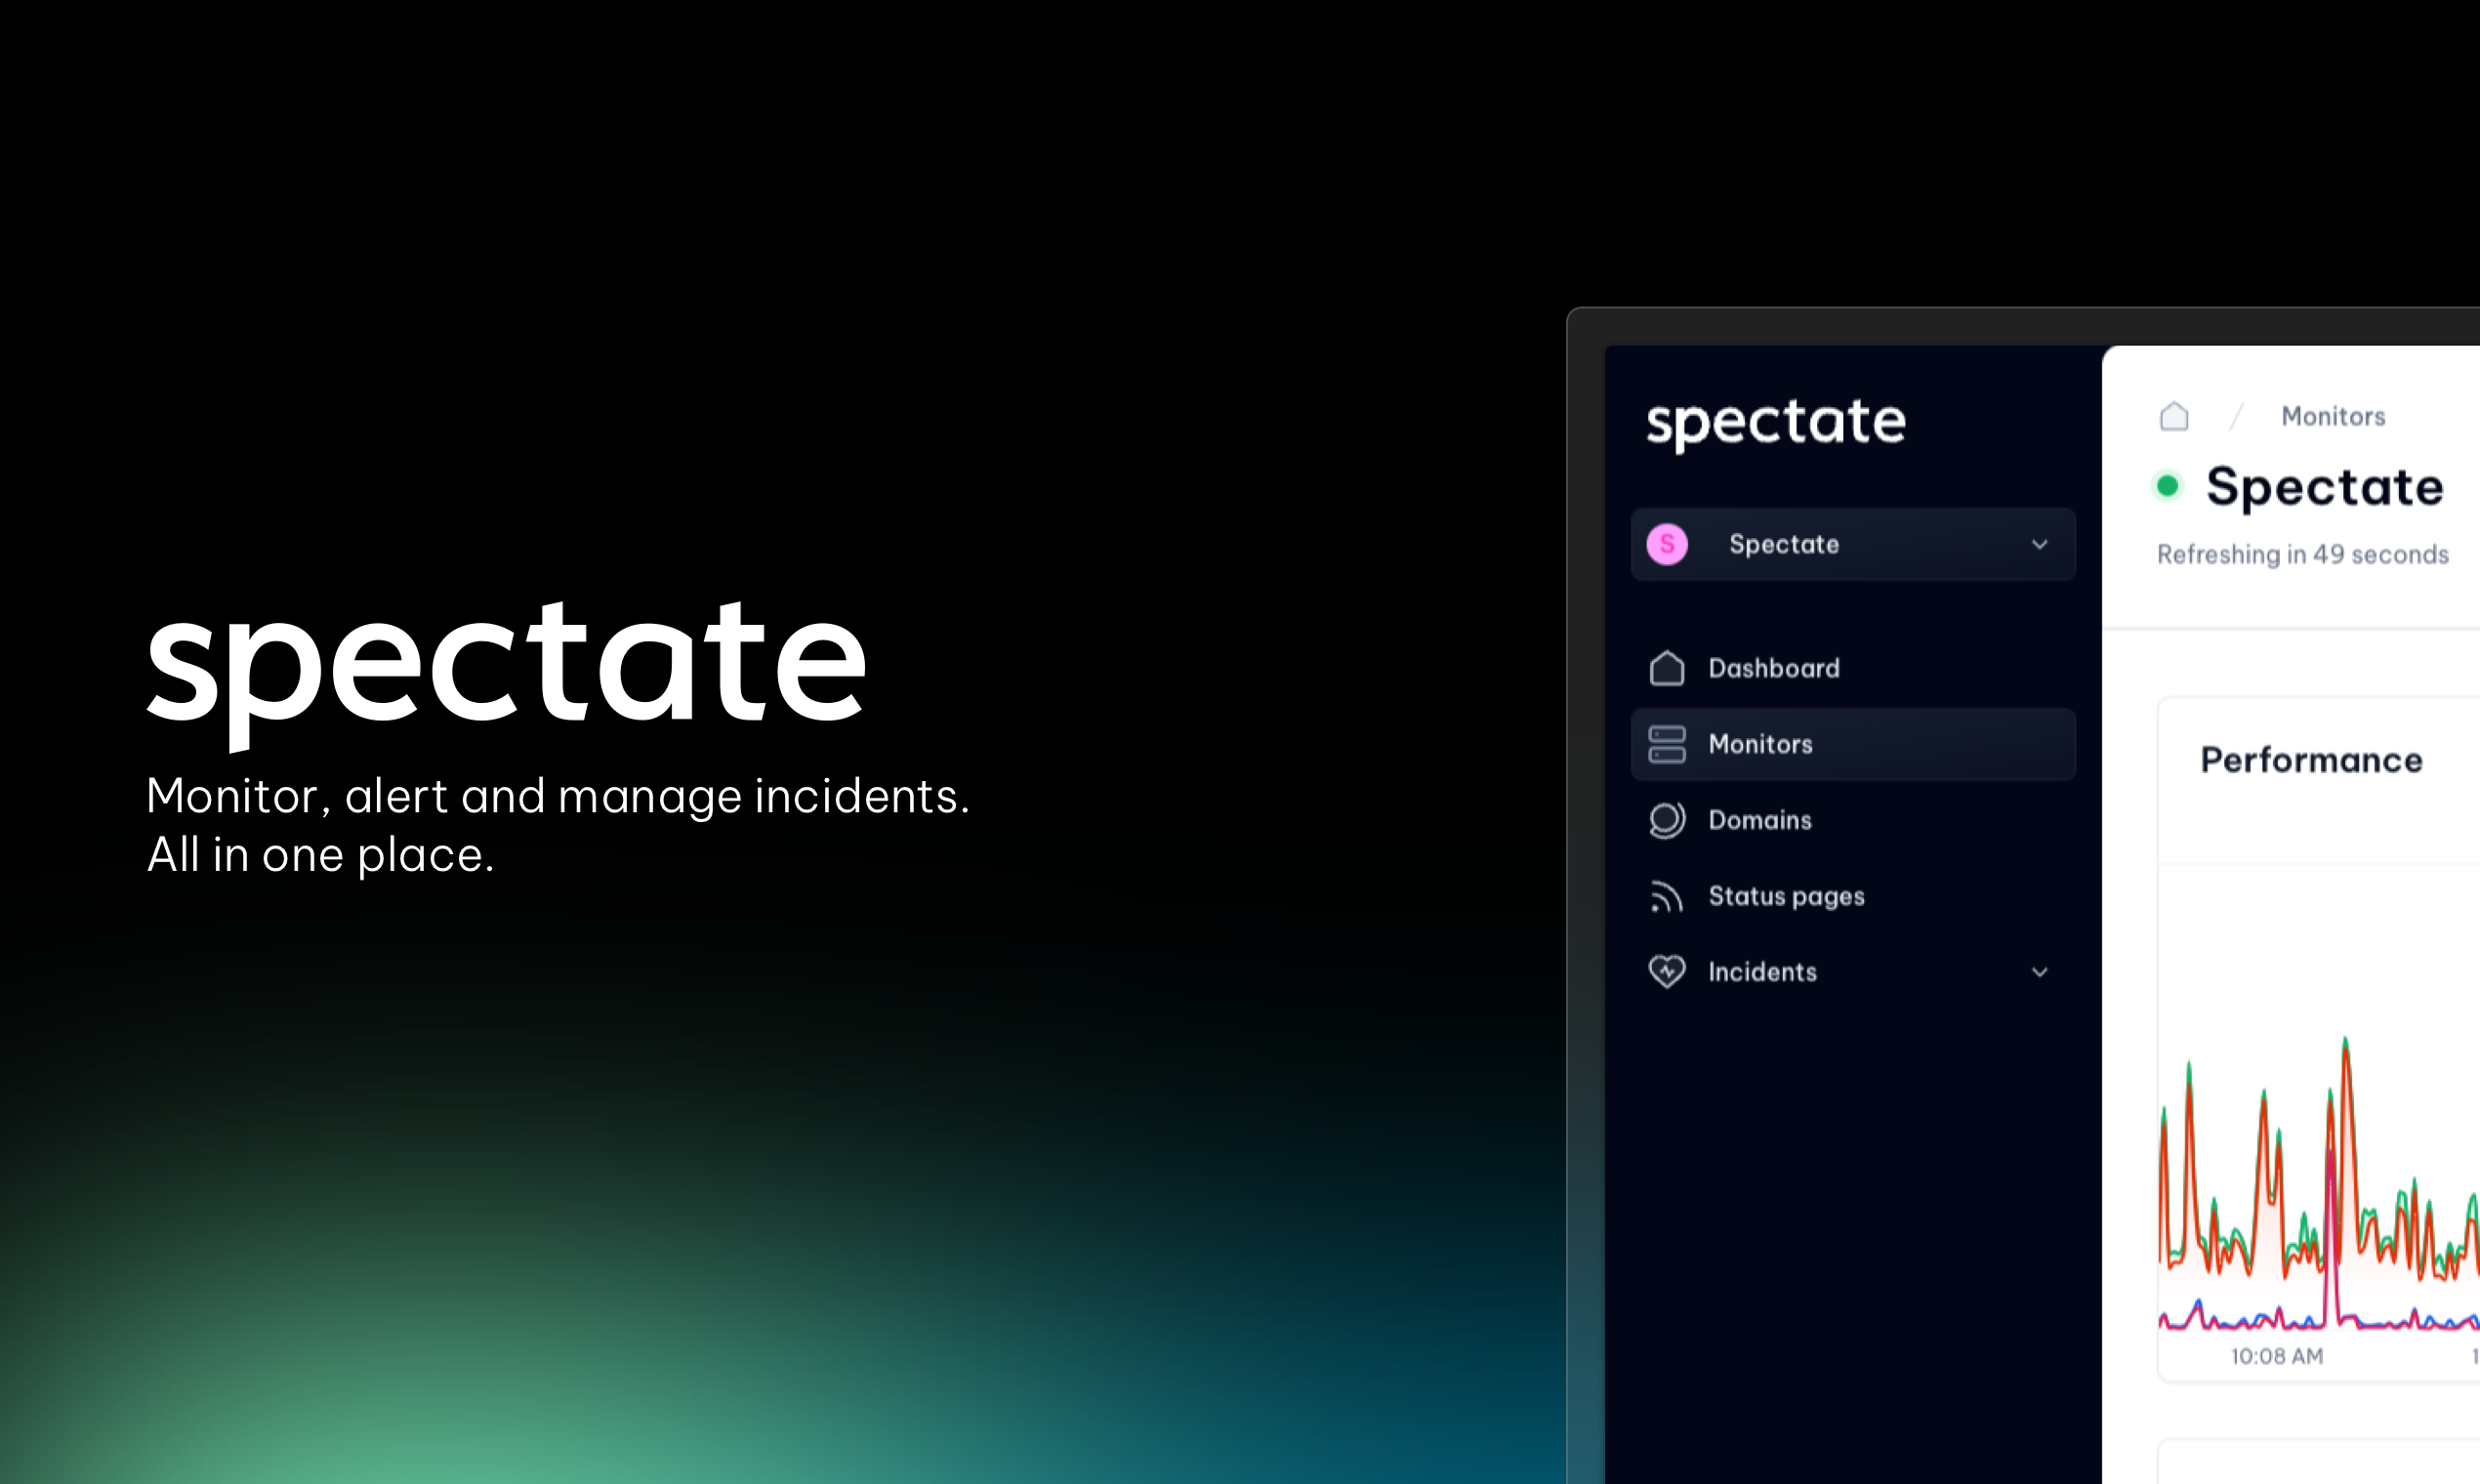Image resolution: width=2480 pixels, height=1484 pixels.
Task: Select the Dashboard home icon
Action: pyautogui.click(x=1666, y=667)
